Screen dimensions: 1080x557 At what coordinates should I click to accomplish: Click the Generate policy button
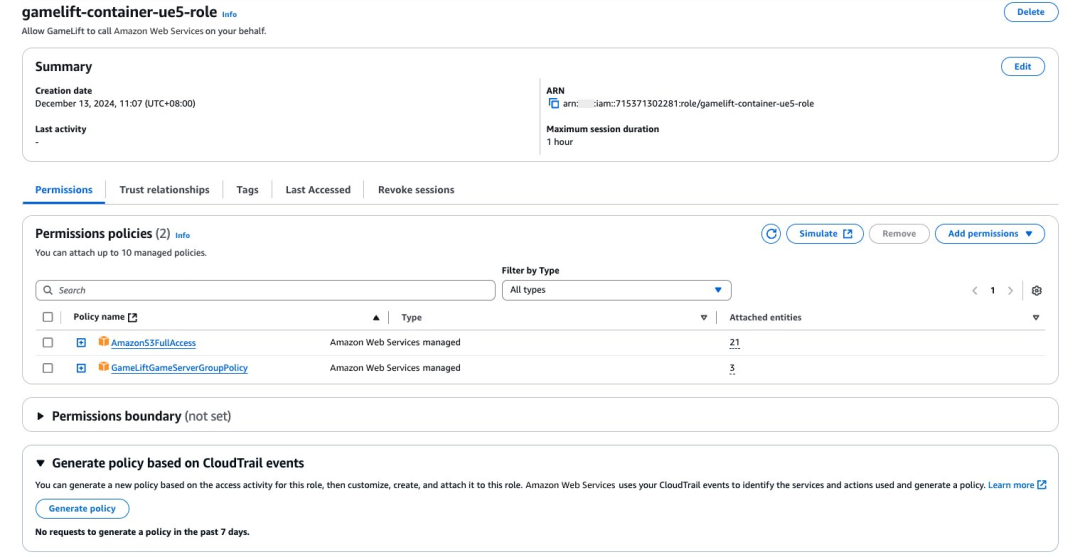pos(82,509)
